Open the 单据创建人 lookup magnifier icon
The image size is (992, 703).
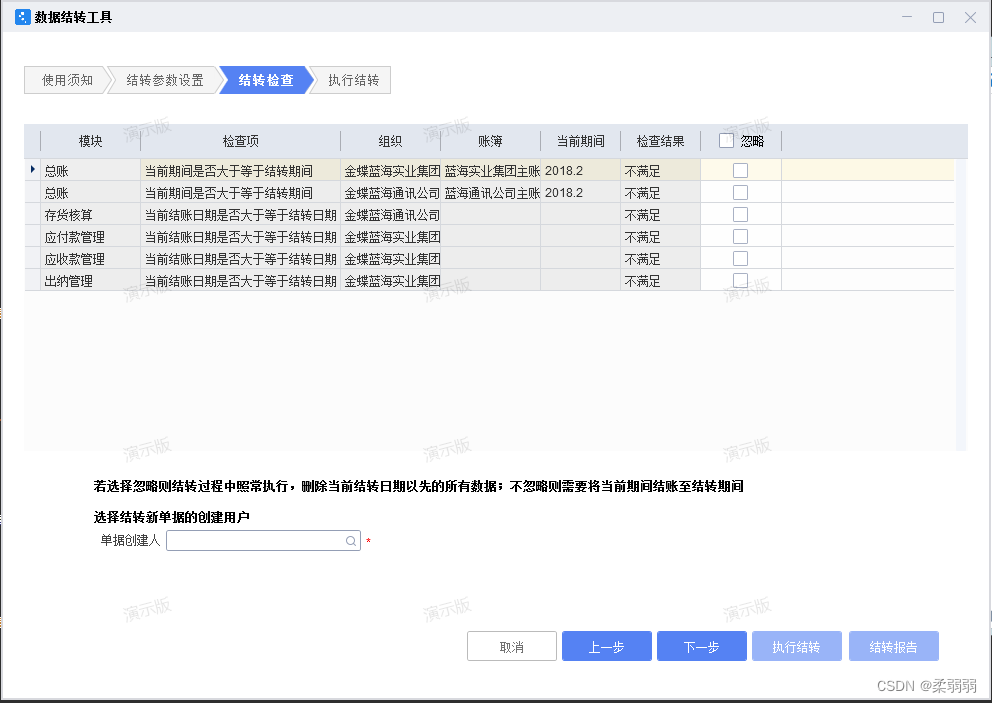pyautogui.click(x=350, y=539)
